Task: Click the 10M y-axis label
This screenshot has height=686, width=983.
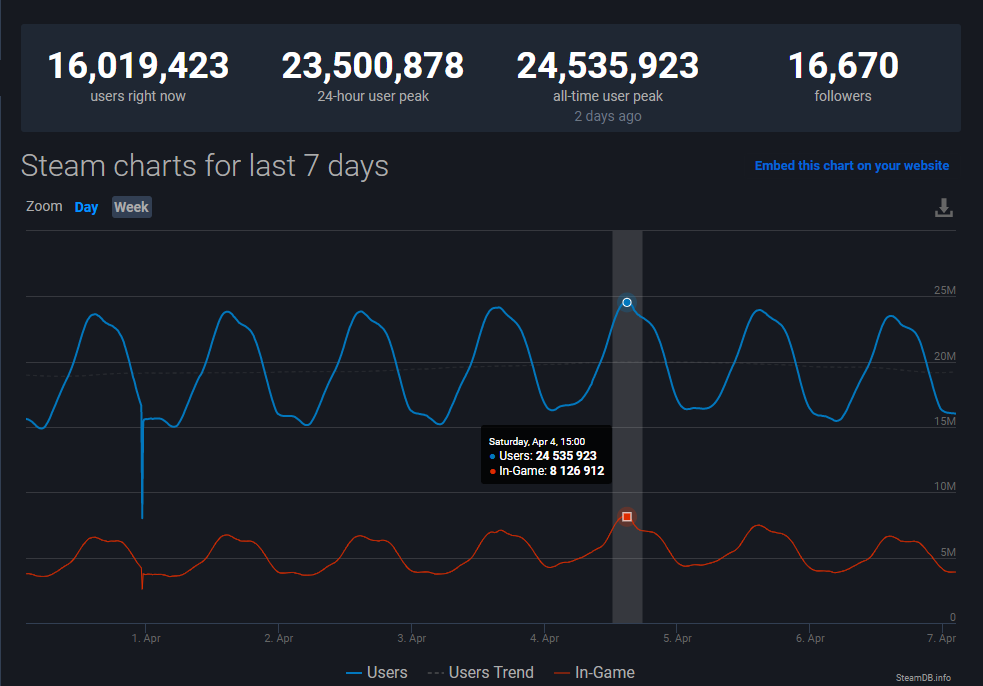Action: [x=945, y=487]
